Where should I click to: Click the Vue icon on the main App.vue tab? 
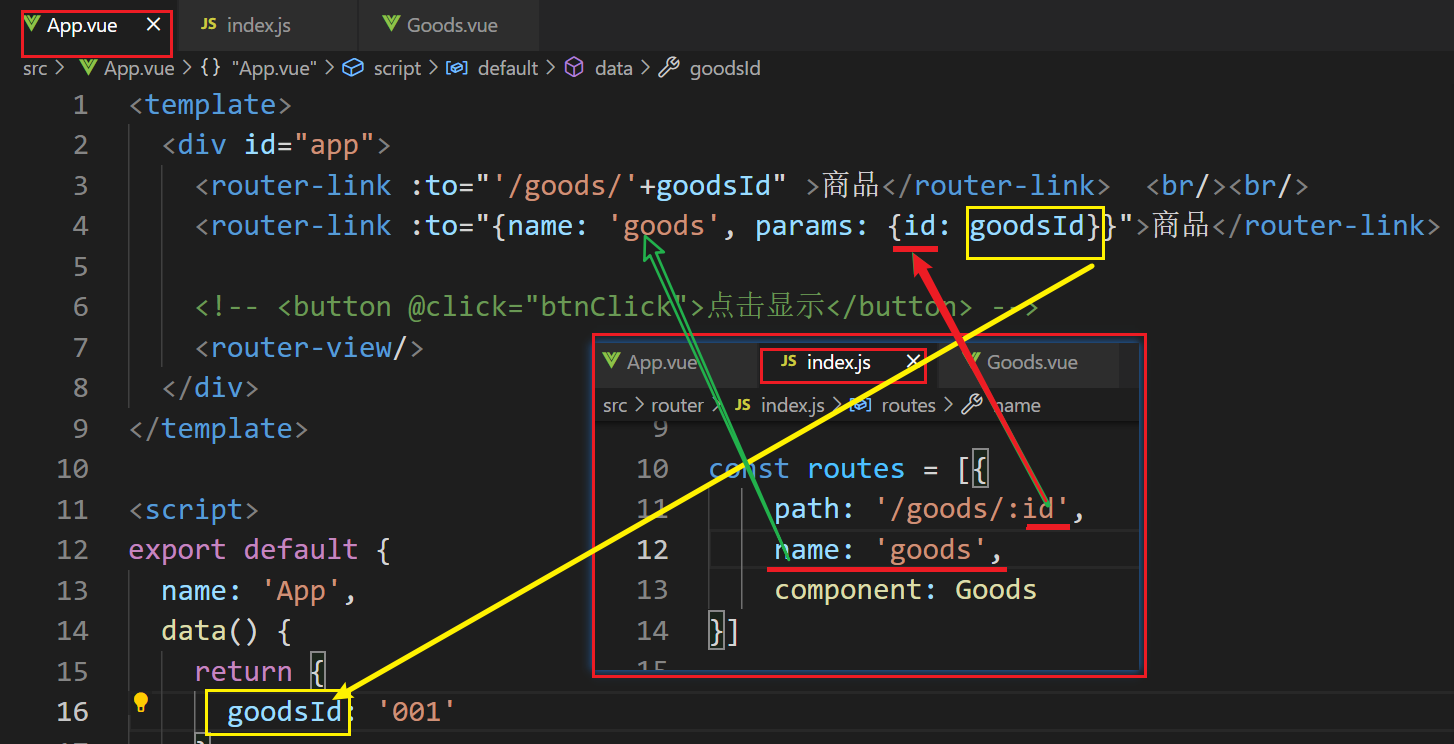[33, 25]
